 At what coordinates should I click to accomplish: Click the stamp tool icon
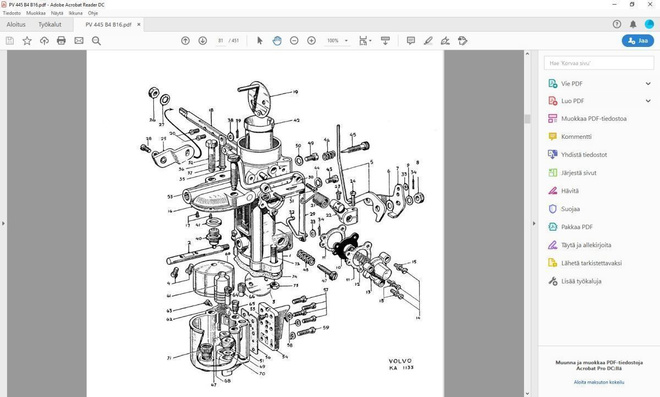coord(463,41)
